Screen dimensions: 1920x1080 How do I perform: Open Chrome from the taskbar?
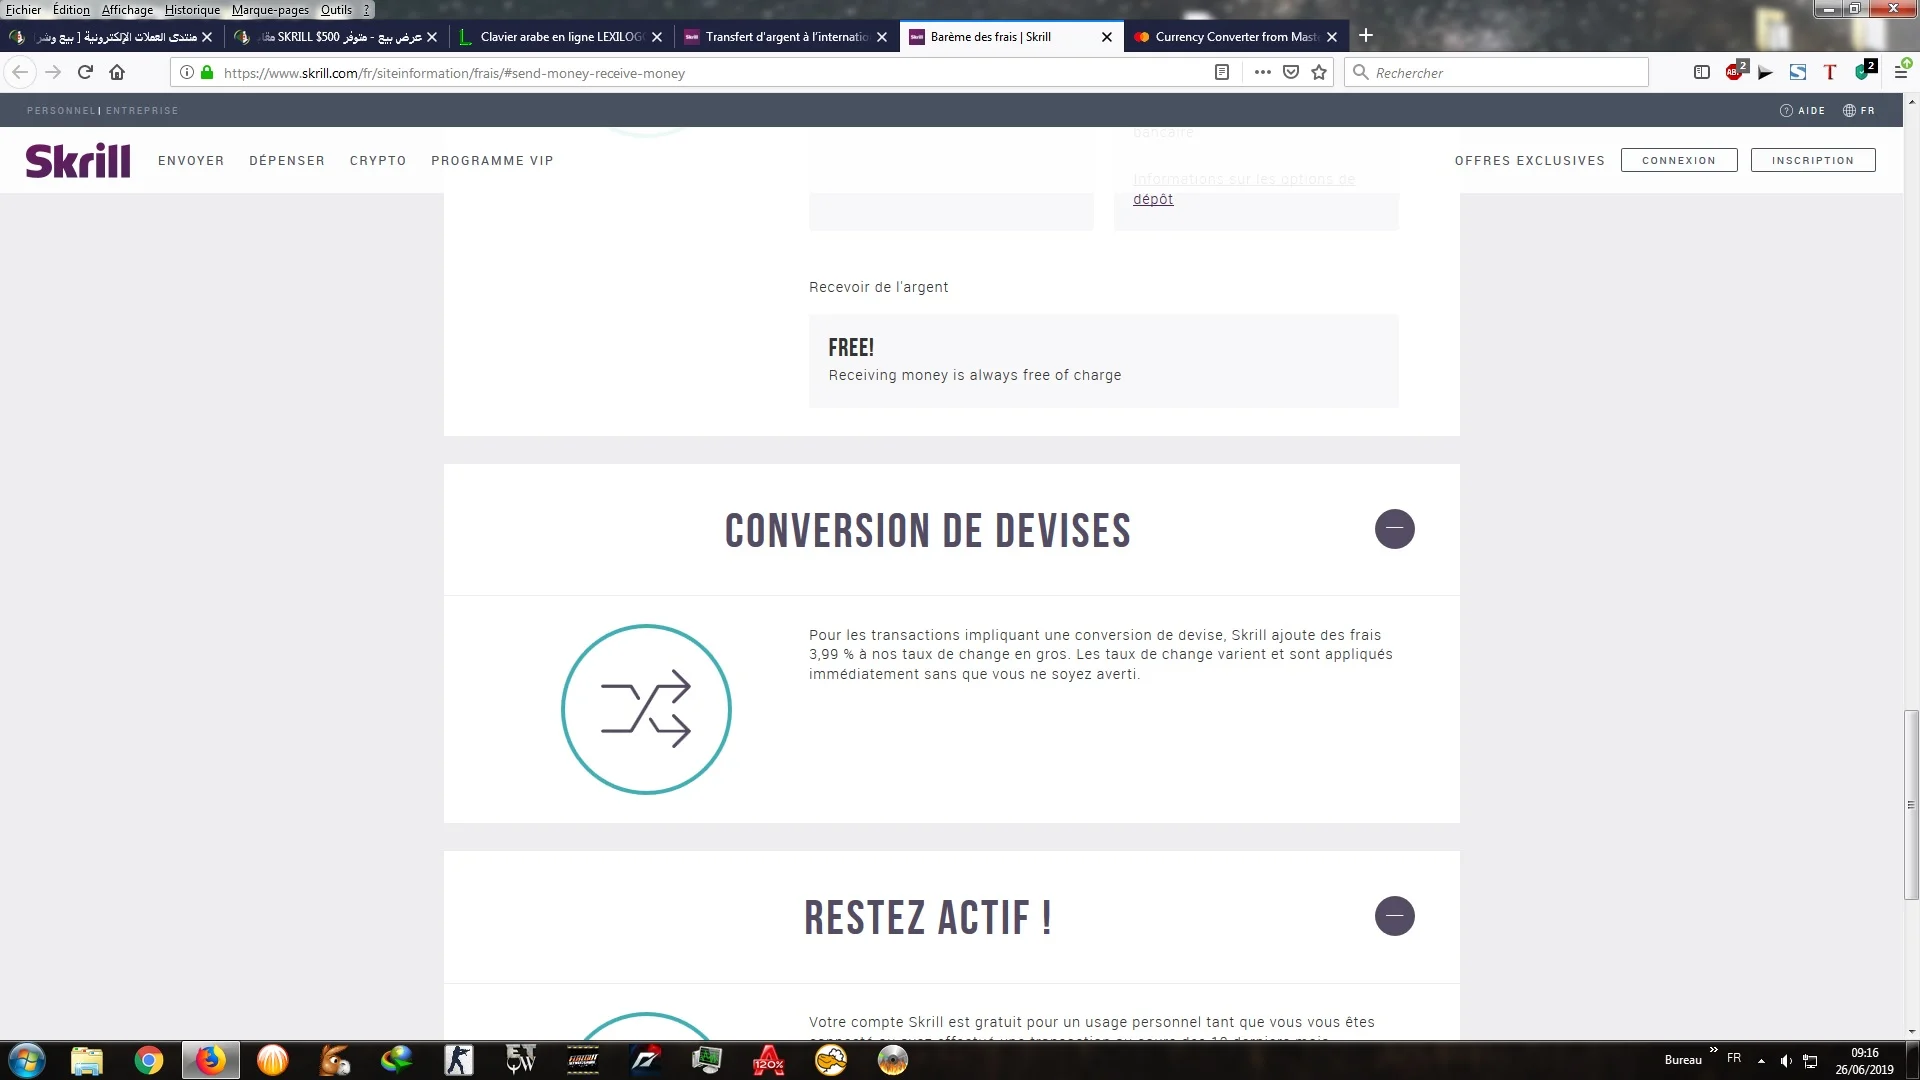tap(149, 1060)
